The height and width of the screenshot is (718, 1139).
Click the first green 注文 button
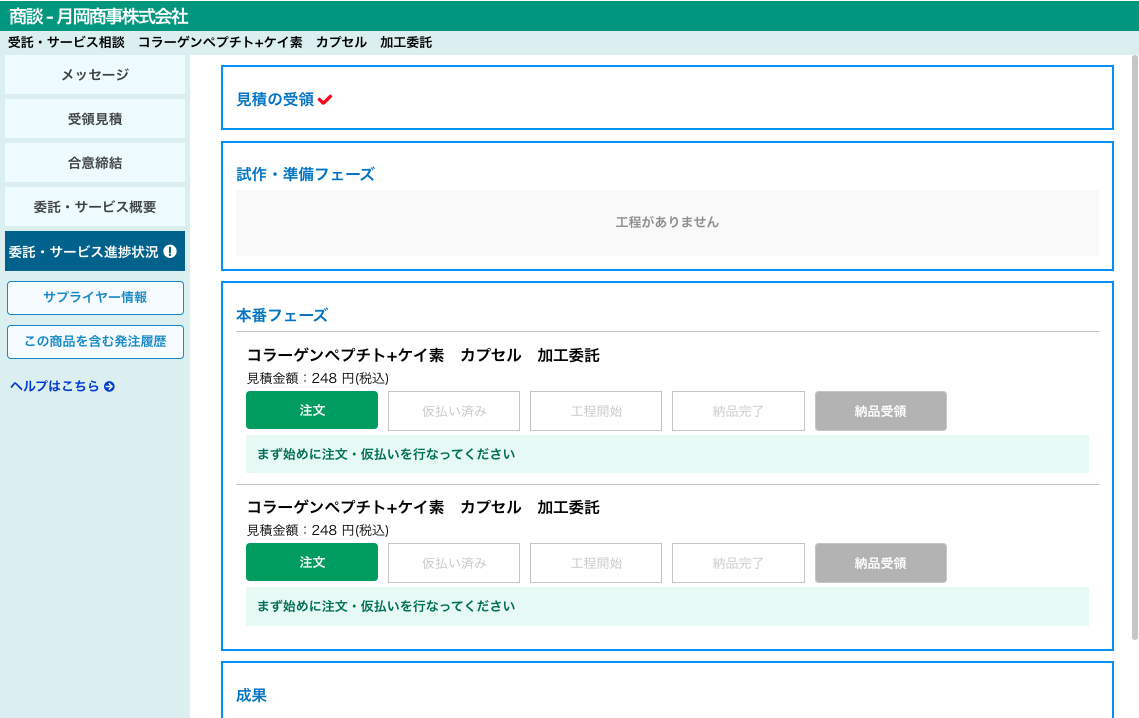(x=312, y=411)
